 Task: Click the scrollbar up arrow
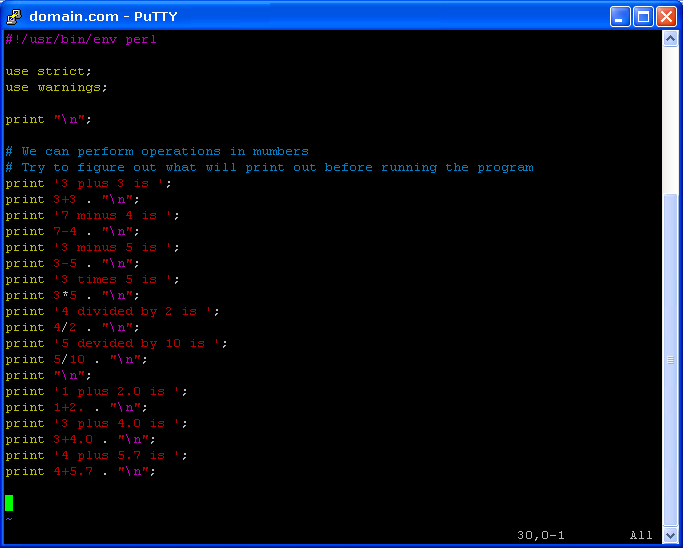(670, 39)
